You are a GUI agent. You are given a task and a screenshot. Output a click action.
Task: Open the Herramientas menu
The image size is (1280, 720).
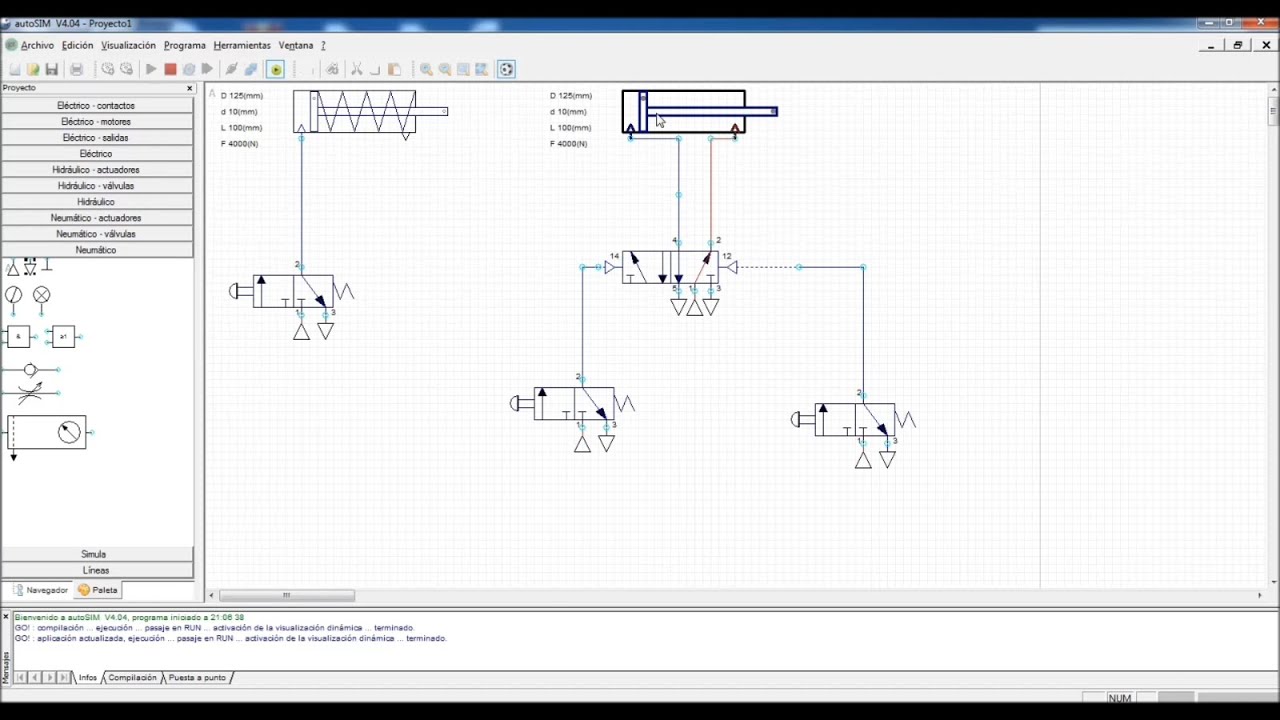pos(242,45)
